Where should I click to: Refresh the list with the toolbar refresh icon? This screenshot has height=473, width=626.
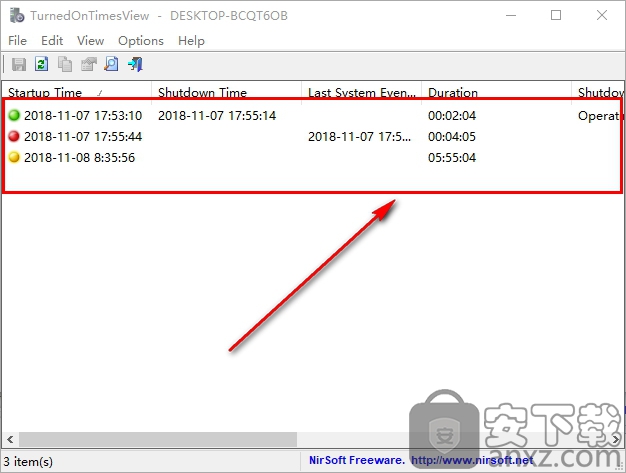42,64
